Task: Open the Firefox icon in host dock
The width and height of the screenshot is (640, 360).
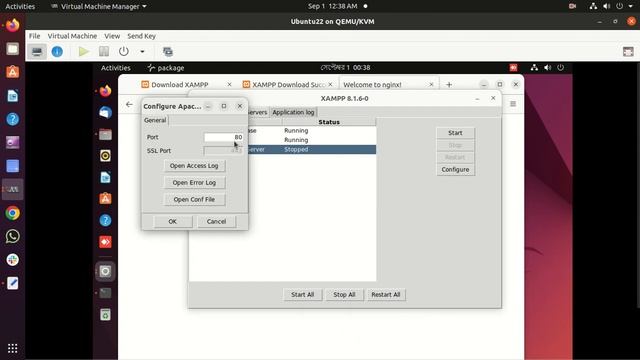Action: click(13, 25)
